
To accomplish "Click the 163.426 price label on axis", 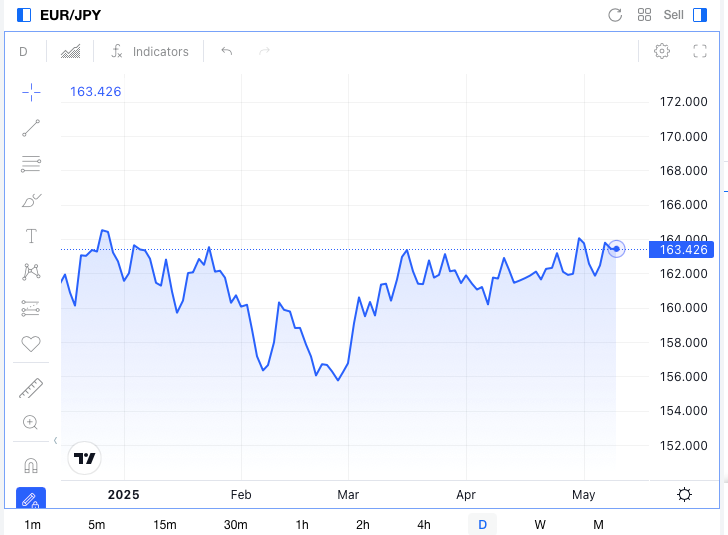I will tap(682, 250).
